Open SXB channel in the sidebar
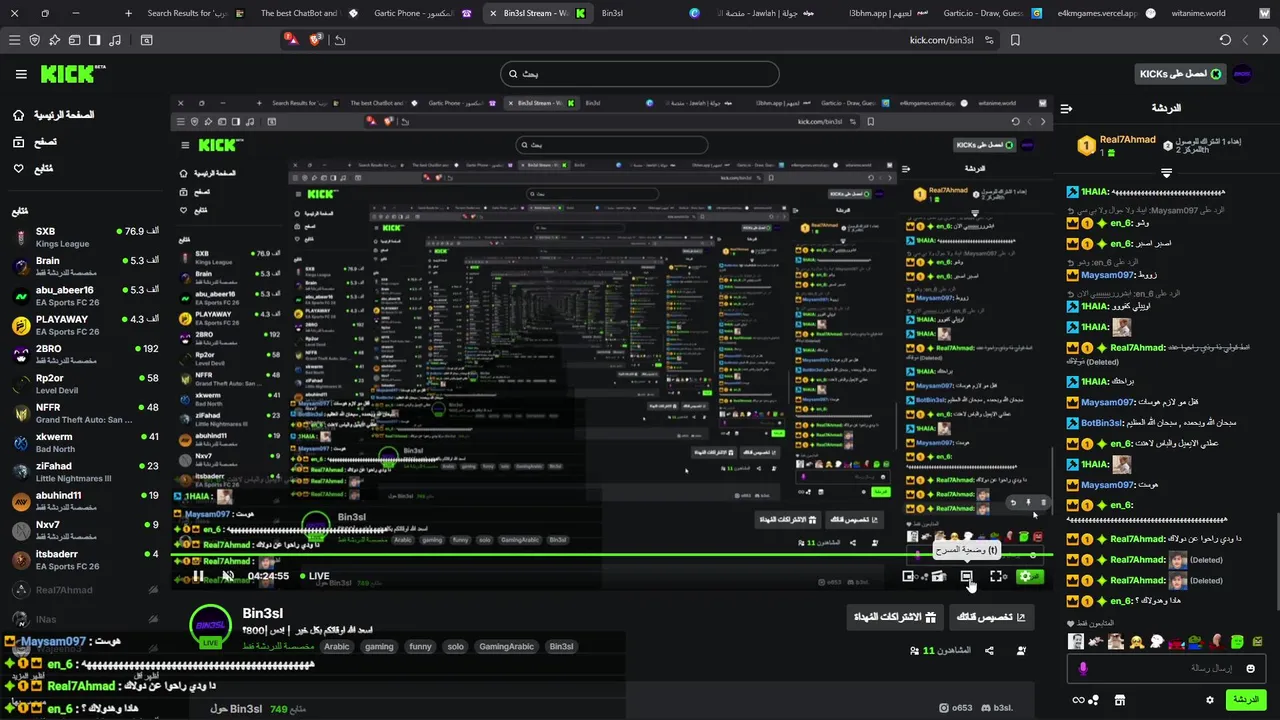 pyautogui.click(x=85, y=237)
